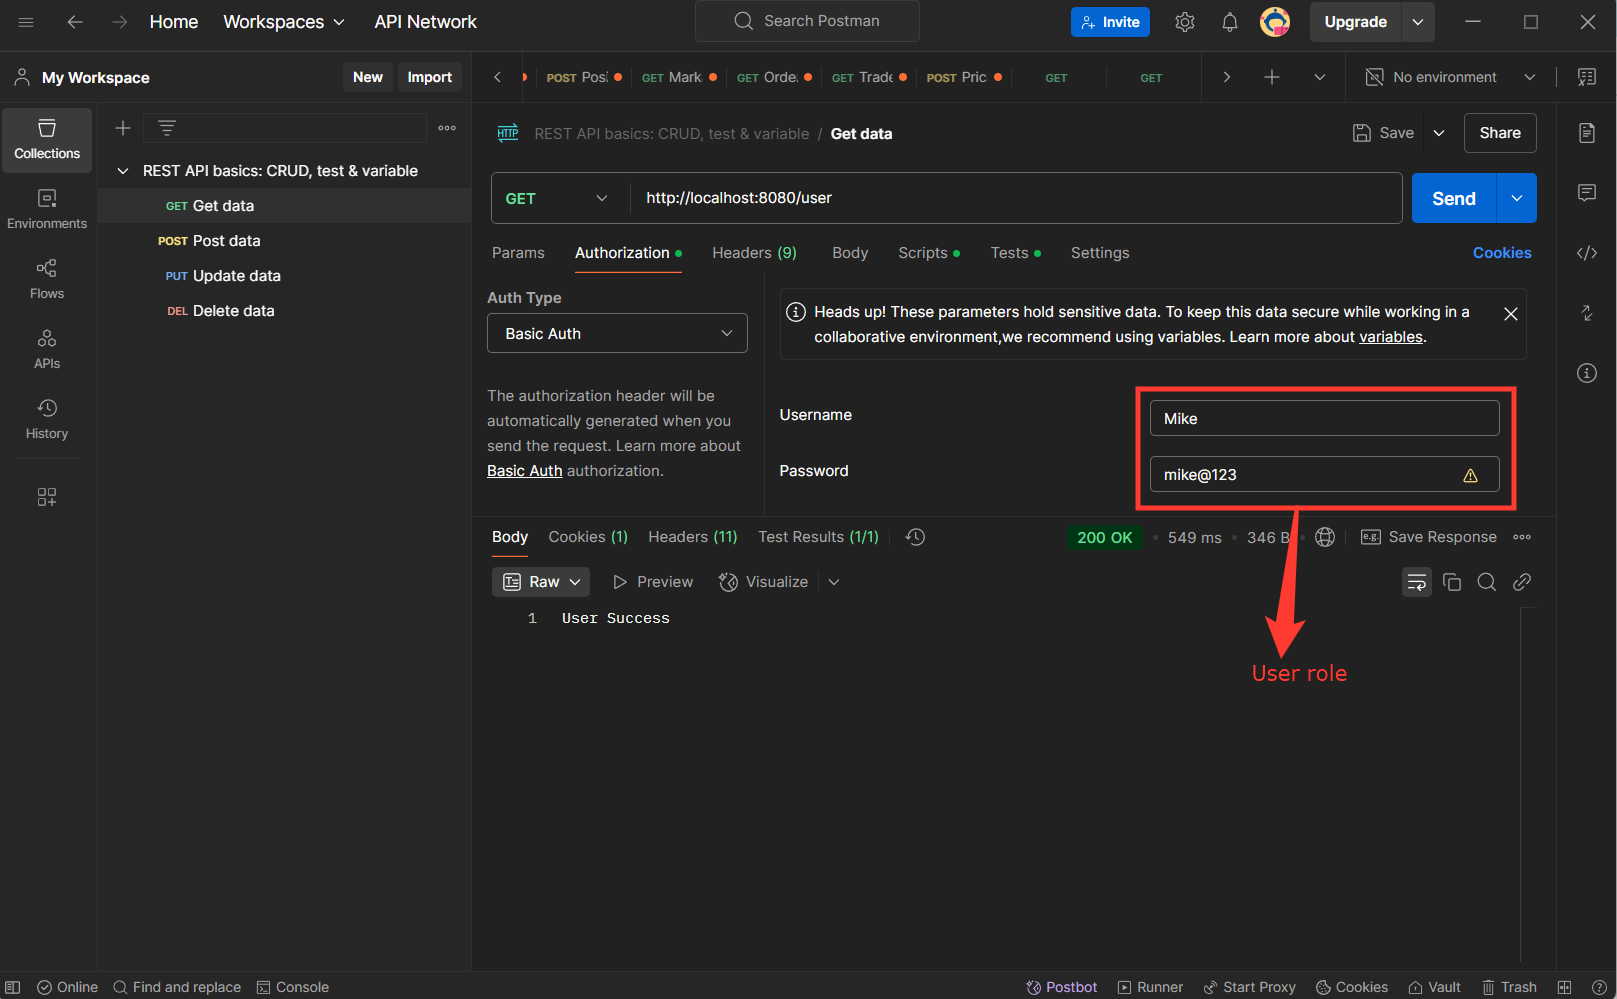Open the environment quick look icon
This screenshot has width=1617, height=999.
pyautogui.click(x=1587, y=77)
